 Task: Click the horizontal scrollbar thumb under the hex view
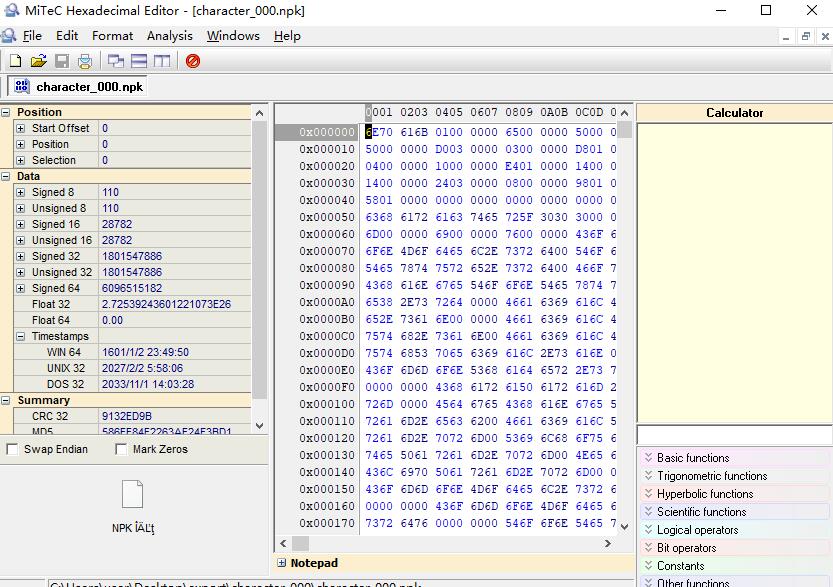pos(300,543)
